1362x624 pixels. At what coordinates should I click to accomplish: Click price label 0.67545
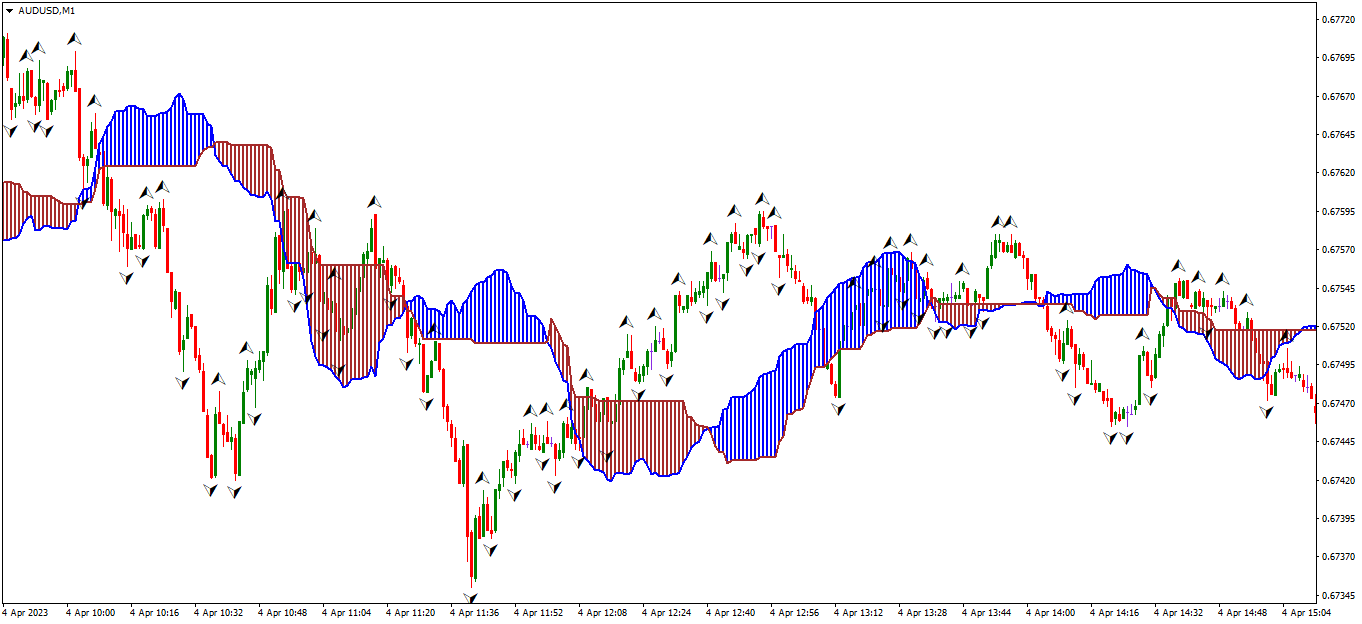coord(1337,288)
